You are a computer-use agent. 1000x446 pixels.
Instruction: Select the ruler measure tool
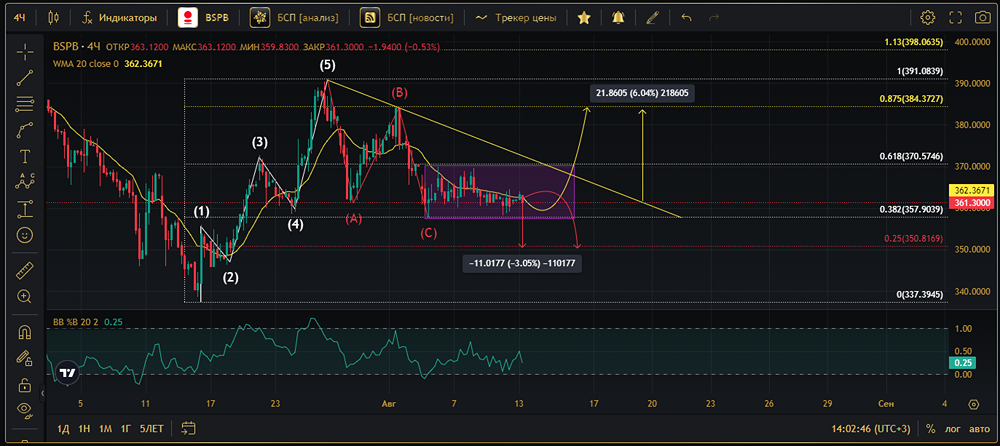pyautogui.click(x=24, y=270)
